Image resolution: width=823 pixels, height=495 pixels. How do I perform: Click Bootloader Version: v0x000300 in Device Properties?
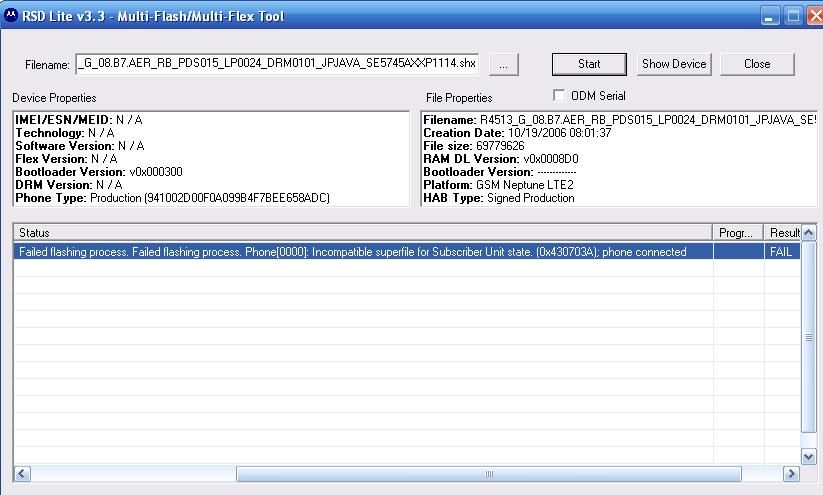pos(99,172)
